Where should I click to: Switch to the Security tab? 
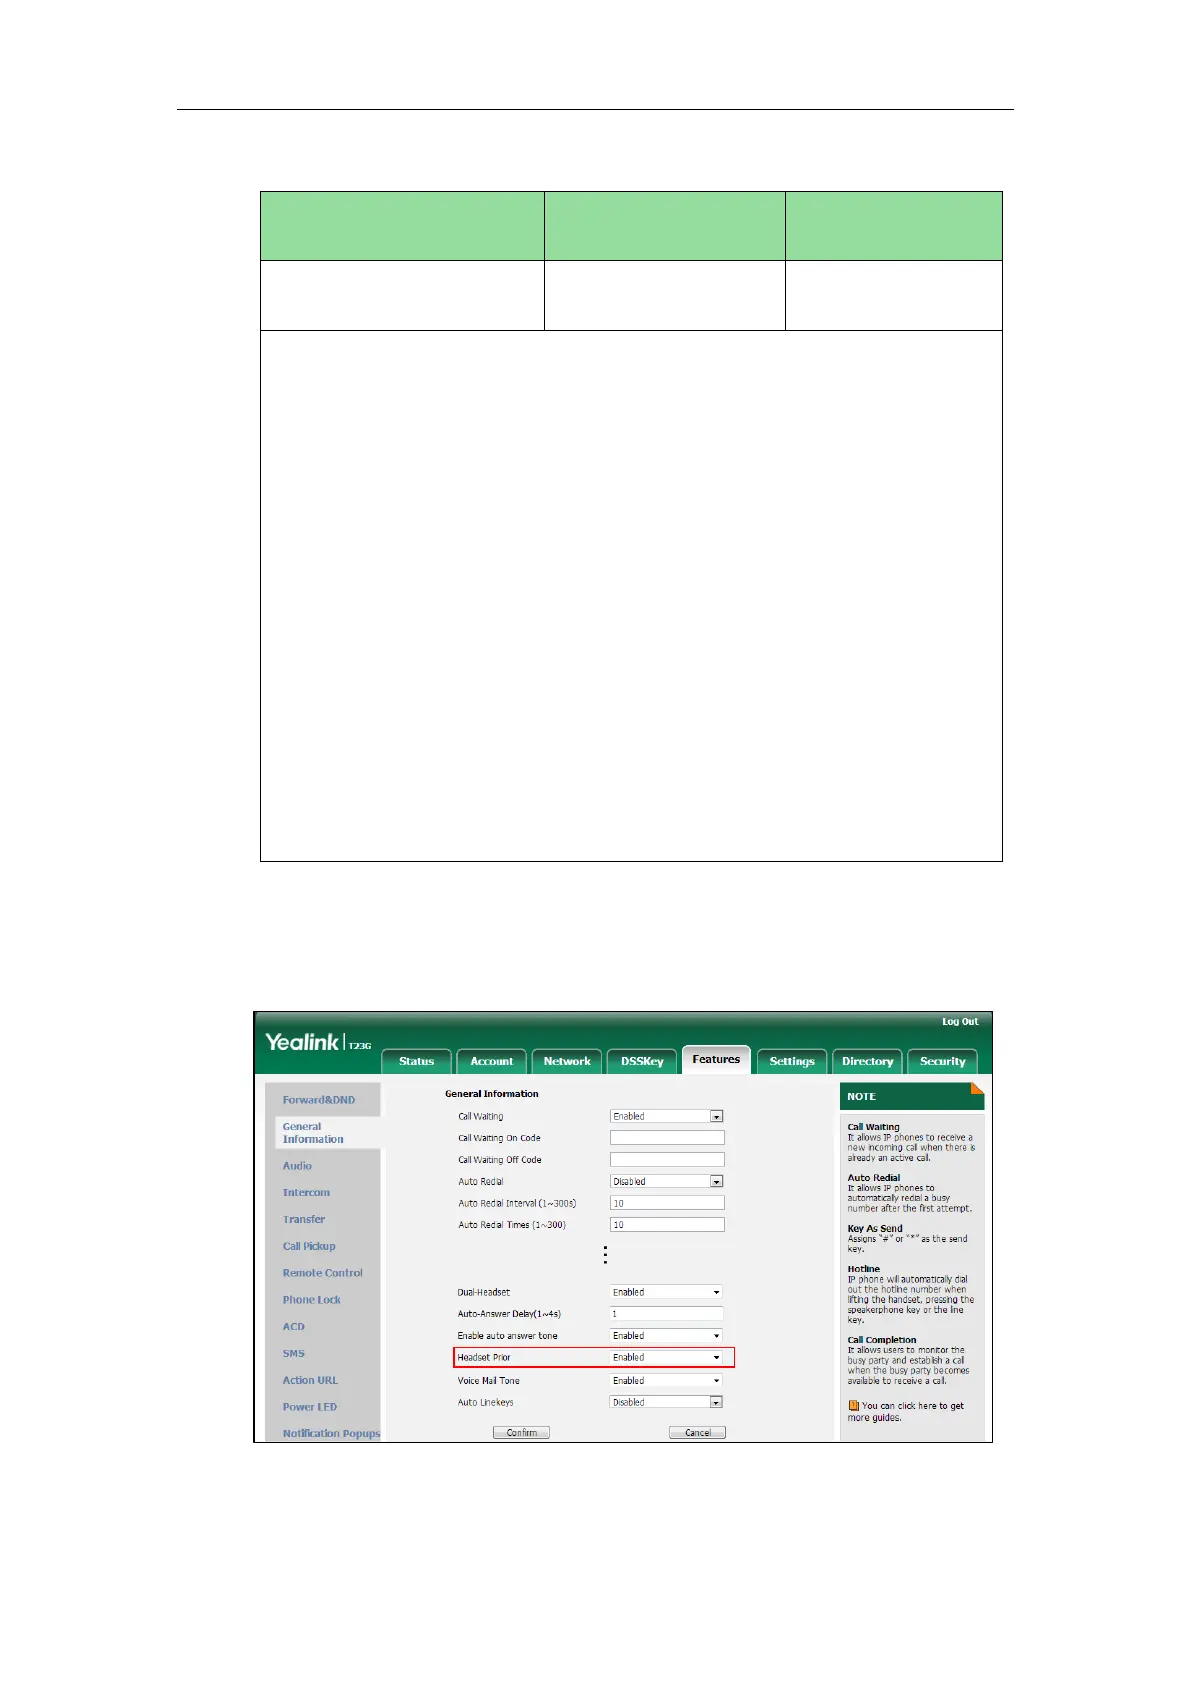coord(943,1061)
